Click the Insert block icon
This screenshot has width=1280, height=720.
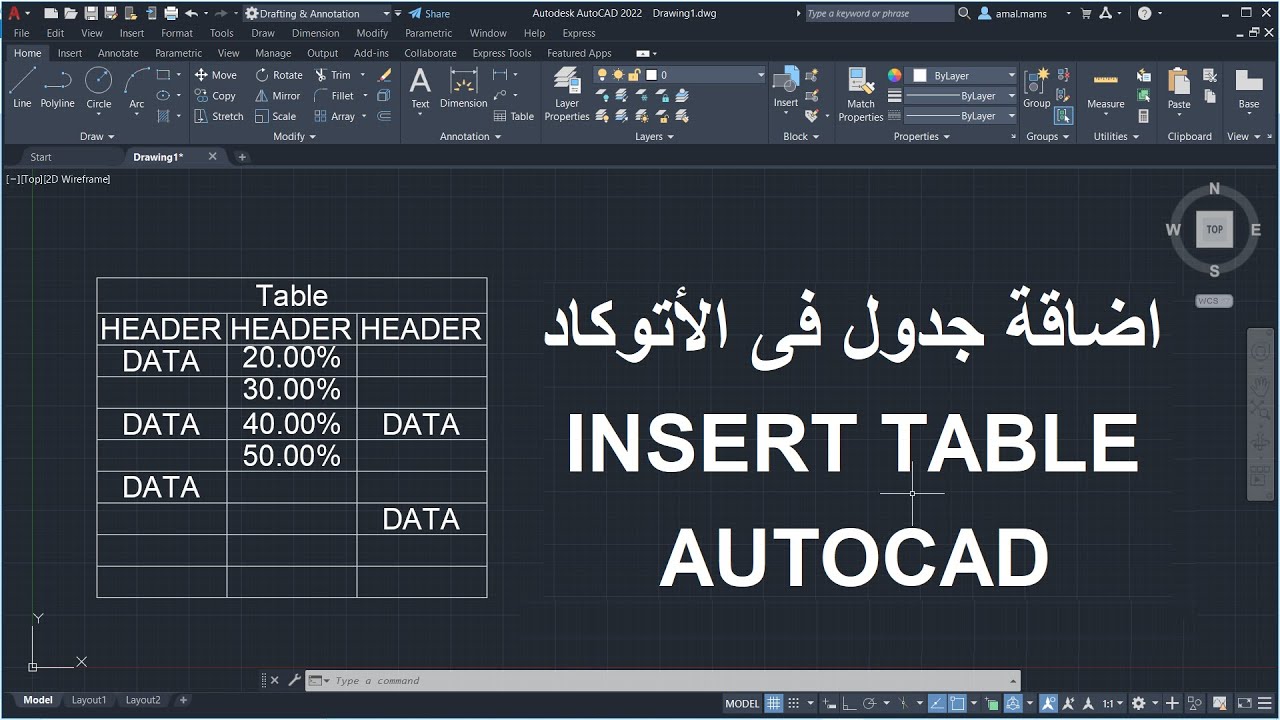click(786, 88)
